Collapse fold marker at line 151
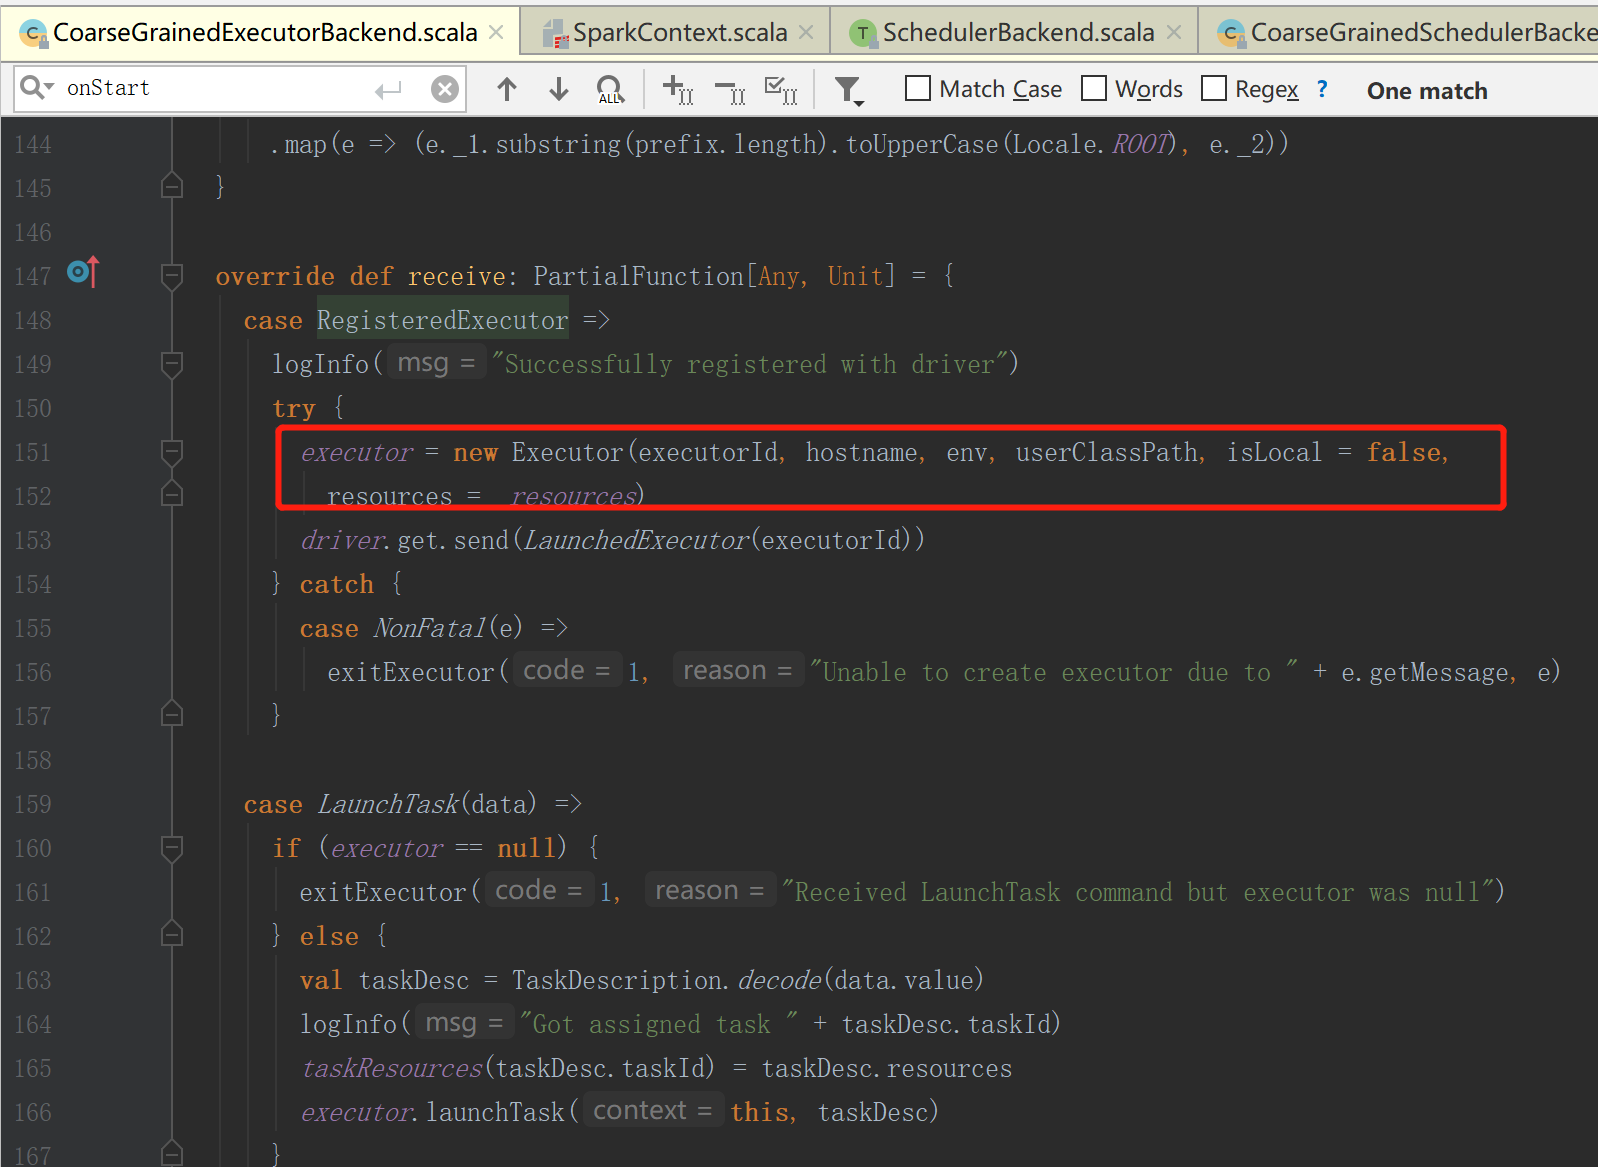Viewport: 1598px width, 1167px height. [x=172, y=451]
